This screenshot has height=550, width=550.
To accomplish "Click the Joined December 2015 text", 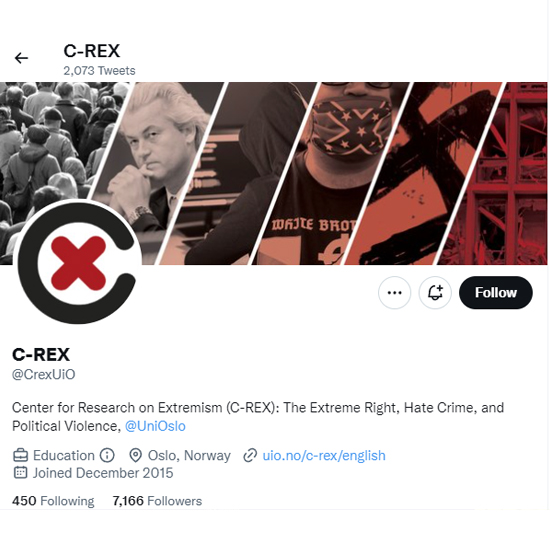I will tap(103, 473).
